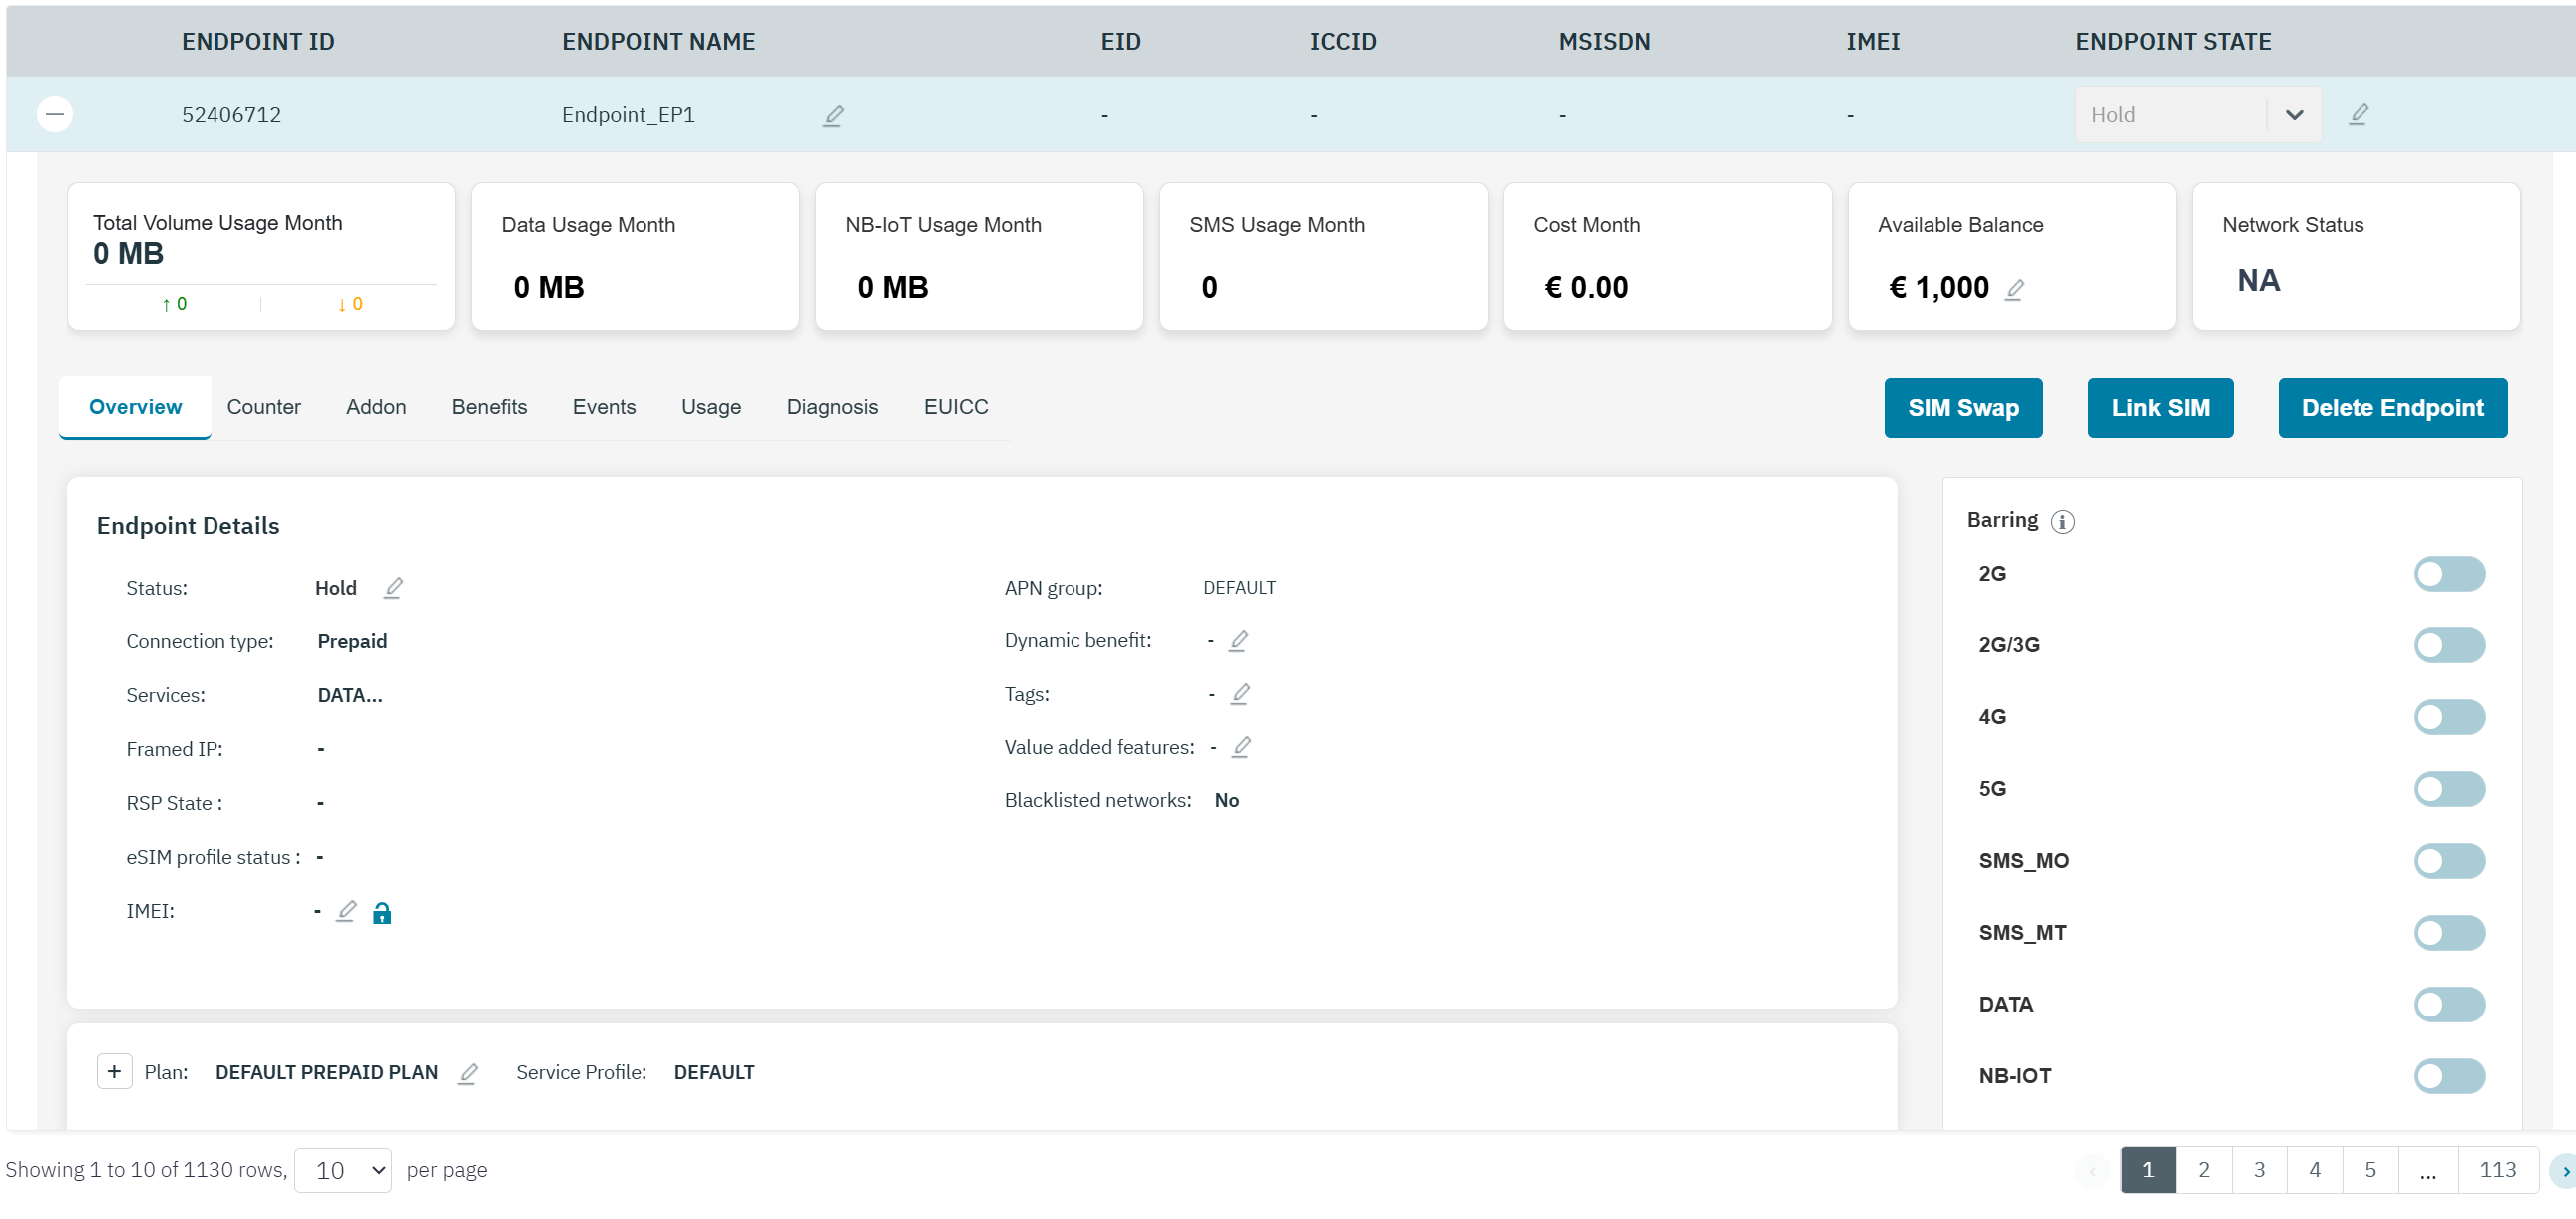Edit the Default Prepaid Plan pencil icon
The width and height of the screenshot is (2576, 1219).
point(467,1073)
